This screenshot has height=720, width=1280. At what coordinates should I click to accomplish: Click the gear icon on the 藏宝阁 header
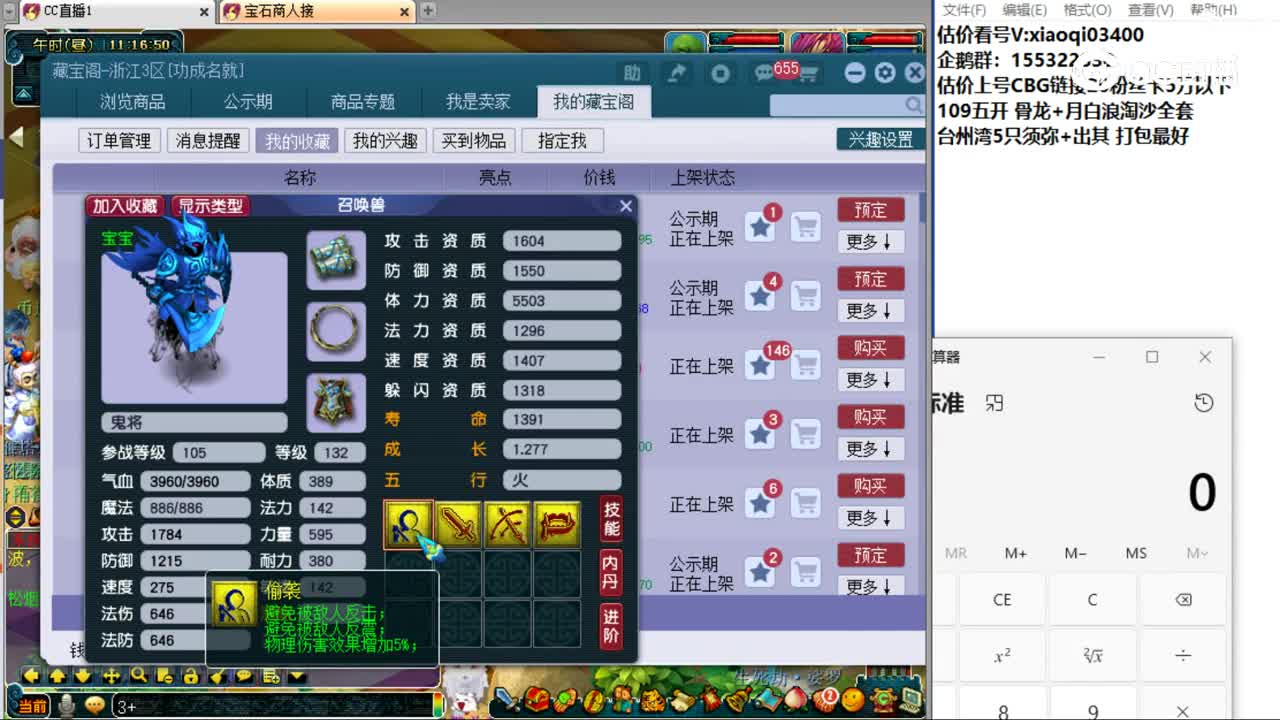pyautogui.click(x=886, y=73)
